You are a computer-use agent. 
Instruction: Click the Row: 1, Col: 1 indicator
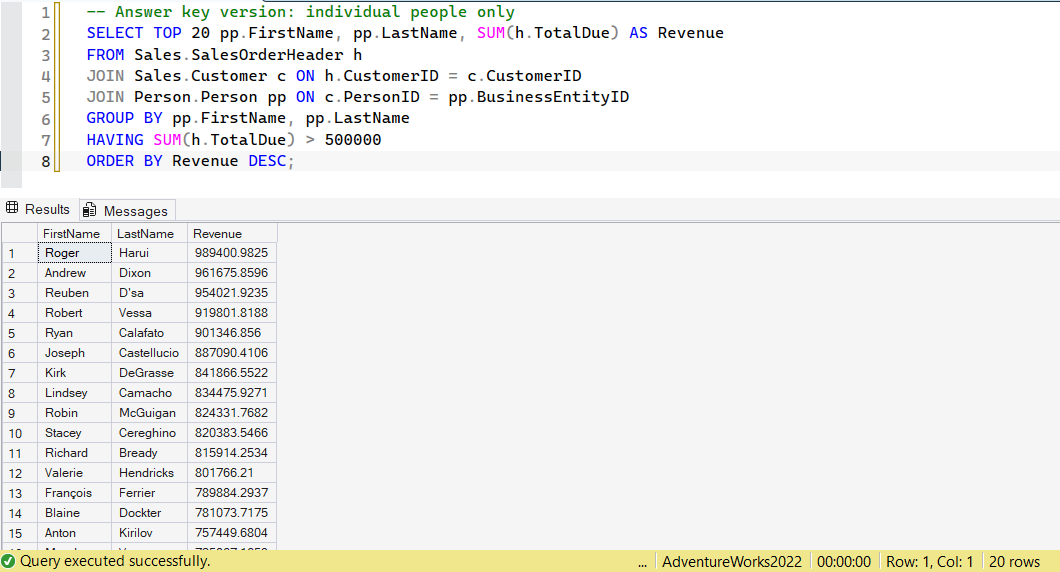[x=930, y=561]
